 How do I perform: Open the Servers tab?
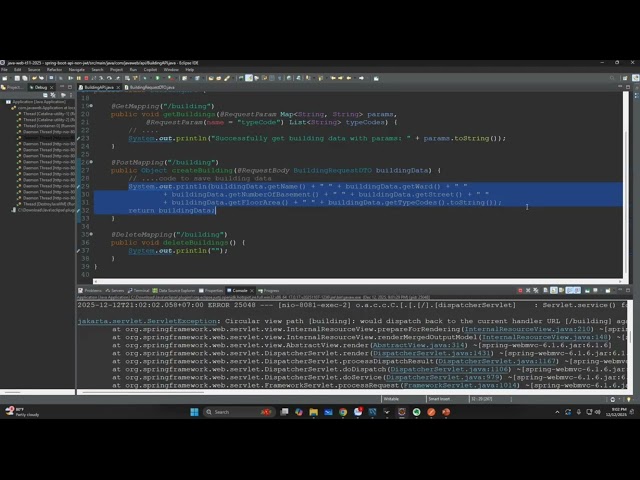[114, 290]
